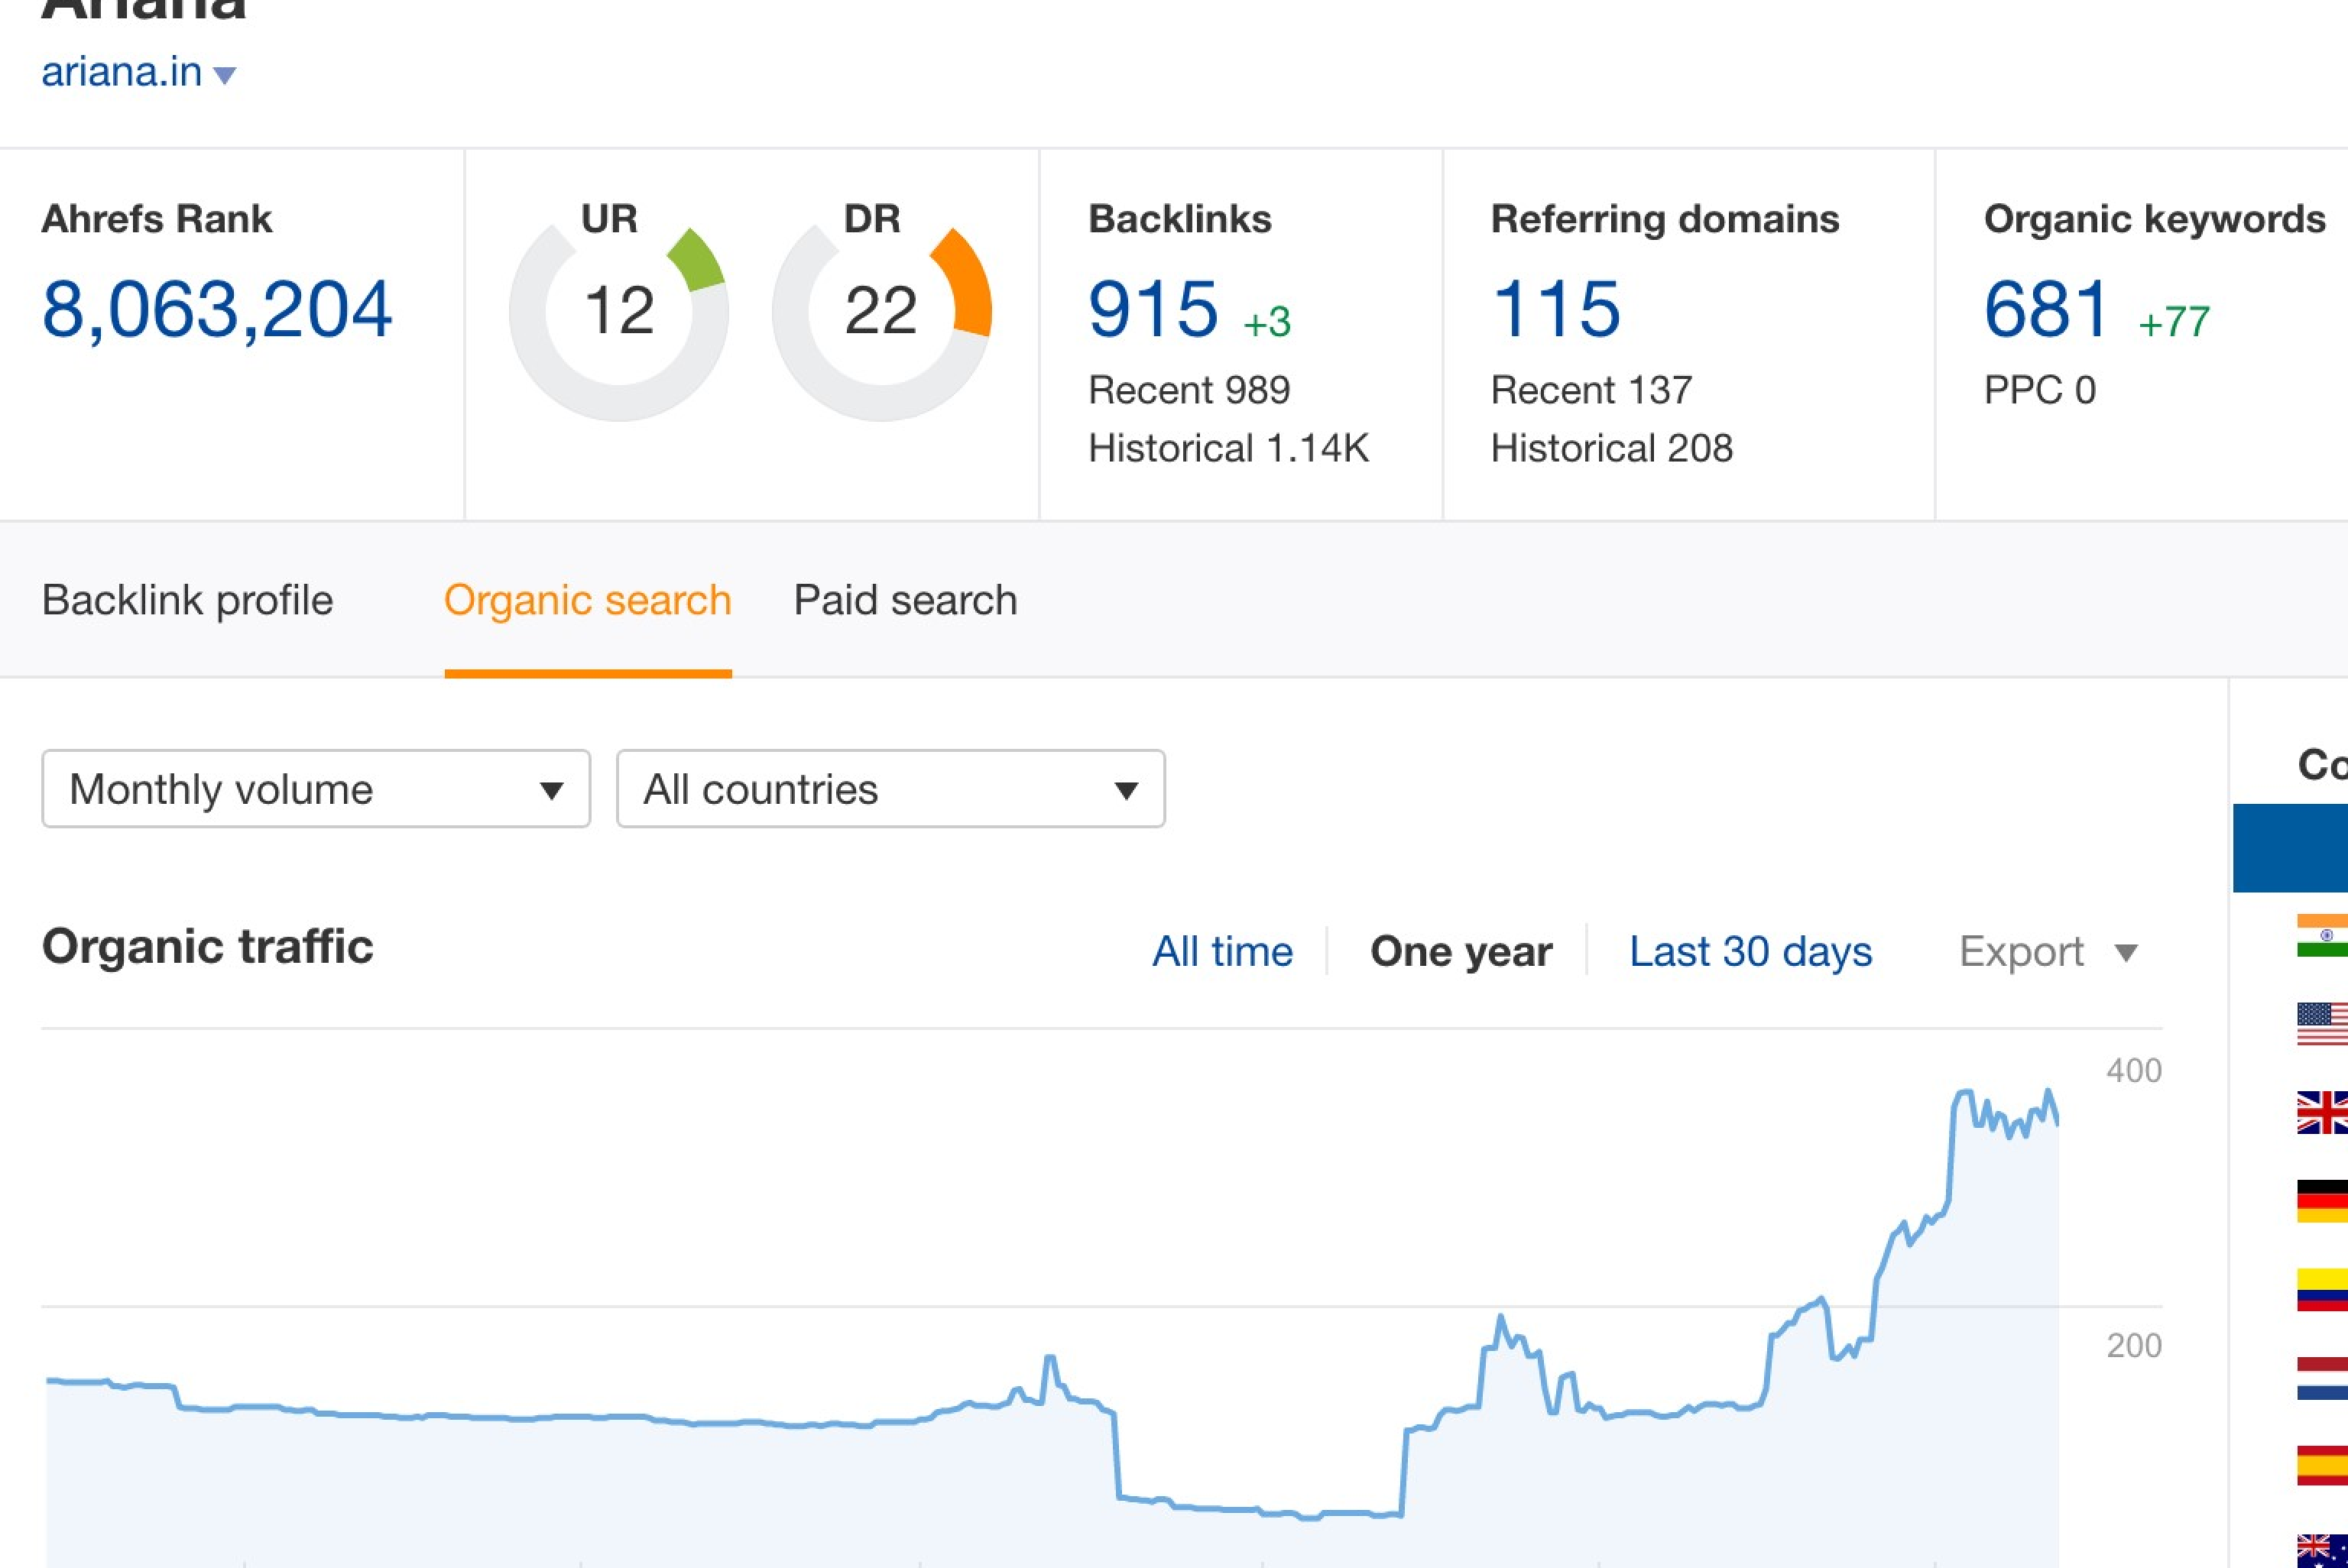Show Last 30 days organic traffic
Image resolution: width=2348 pixels, height=1568 pixels.
[x=1750, y=951]
